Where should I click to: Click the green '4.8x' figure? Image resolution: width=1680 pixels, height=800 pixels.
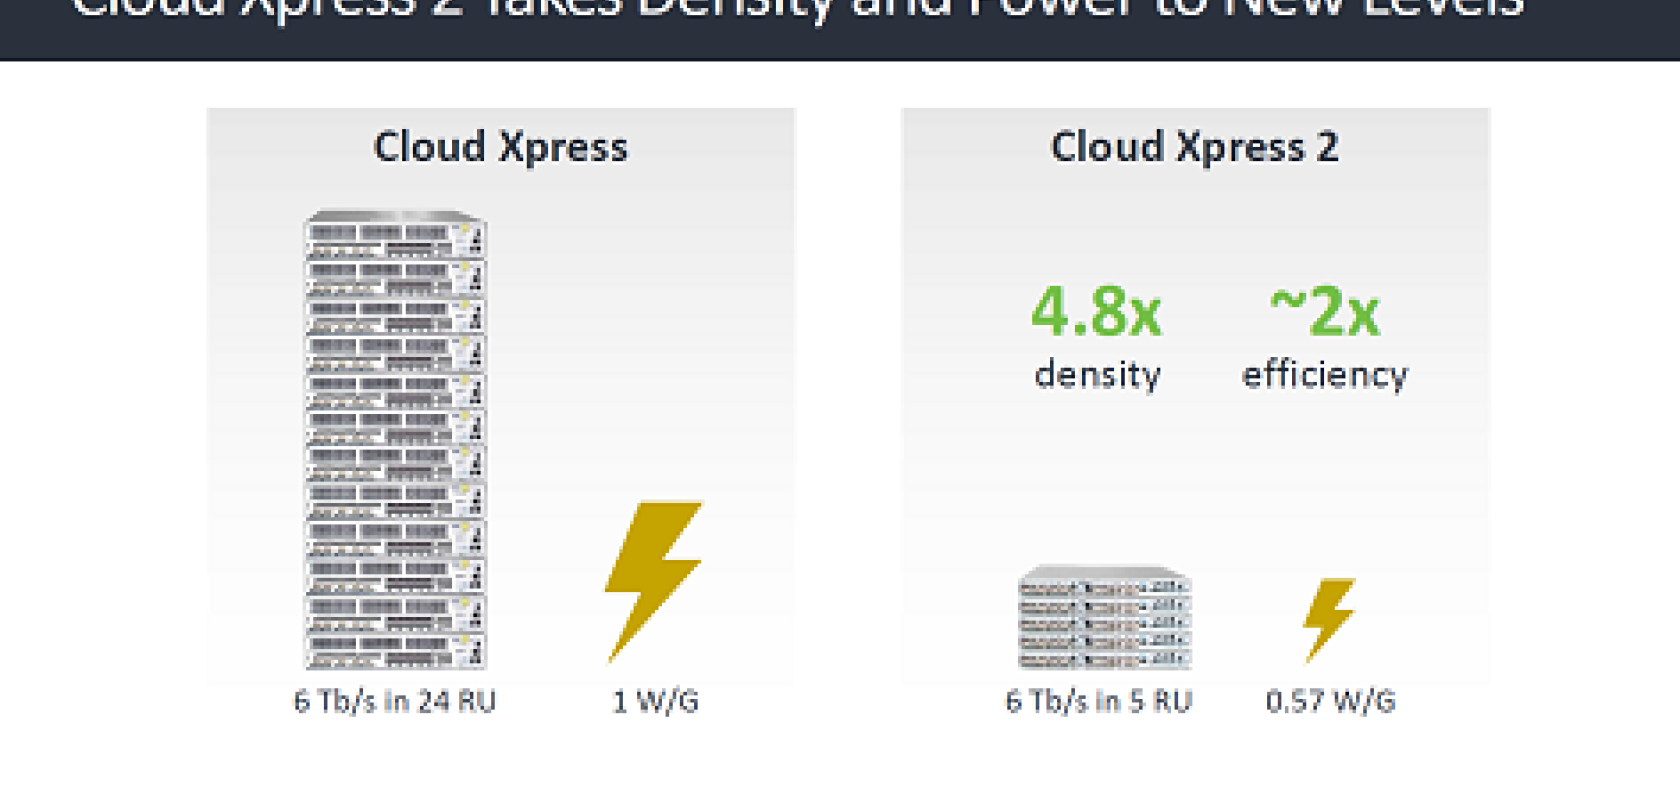click(1096, 311)
